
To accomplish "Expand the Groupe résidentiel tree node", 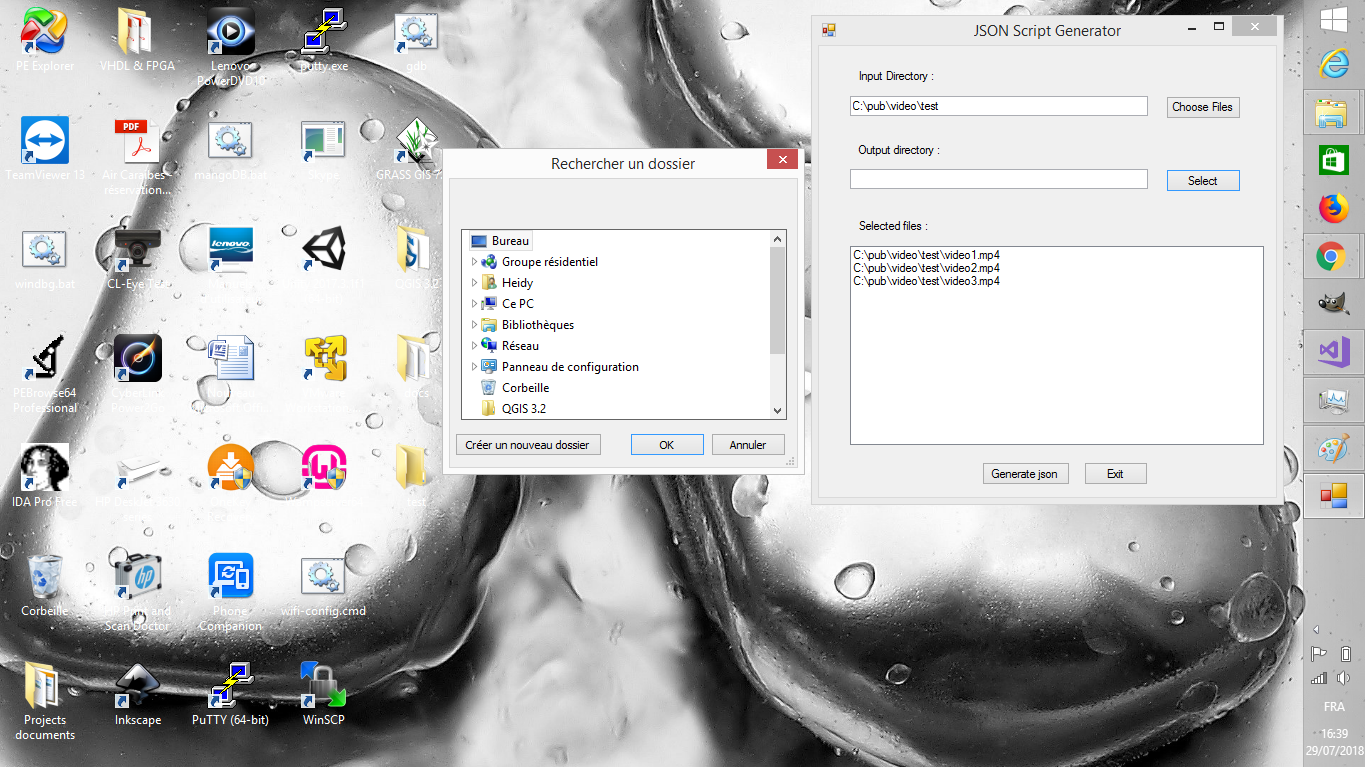I will pos(474,262).
